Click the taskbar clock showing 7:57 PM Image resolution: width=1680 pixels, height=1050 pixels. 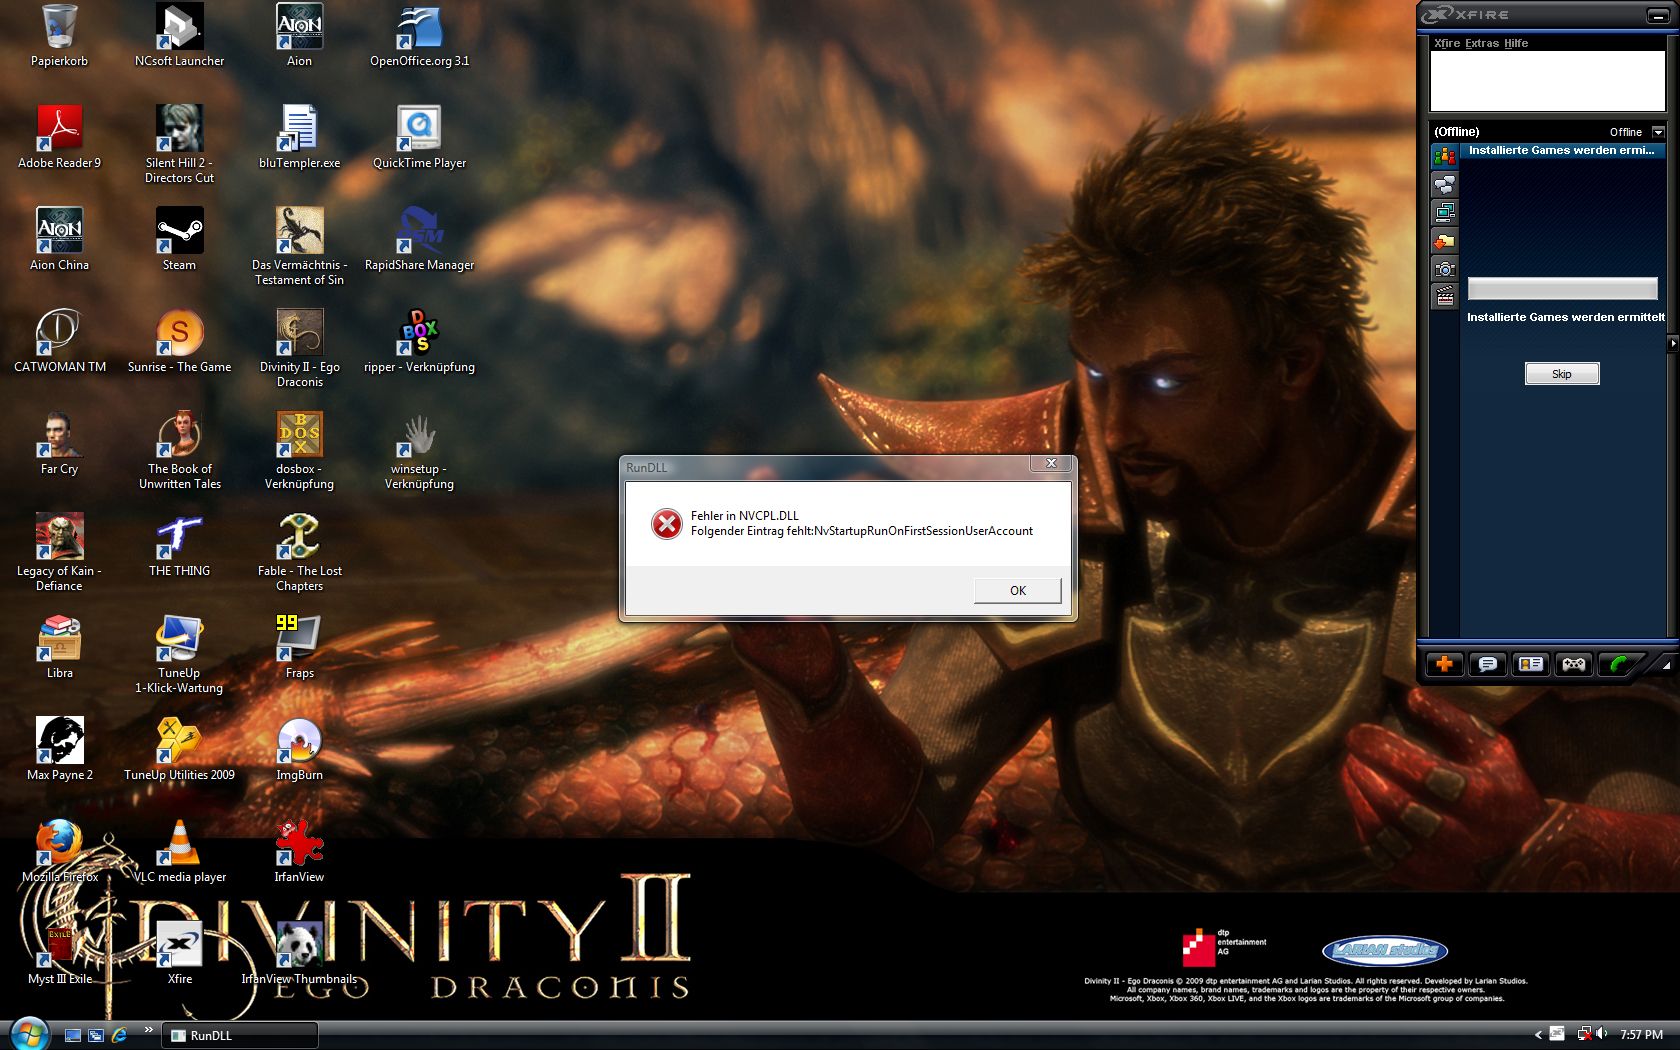point(1641,1035)
